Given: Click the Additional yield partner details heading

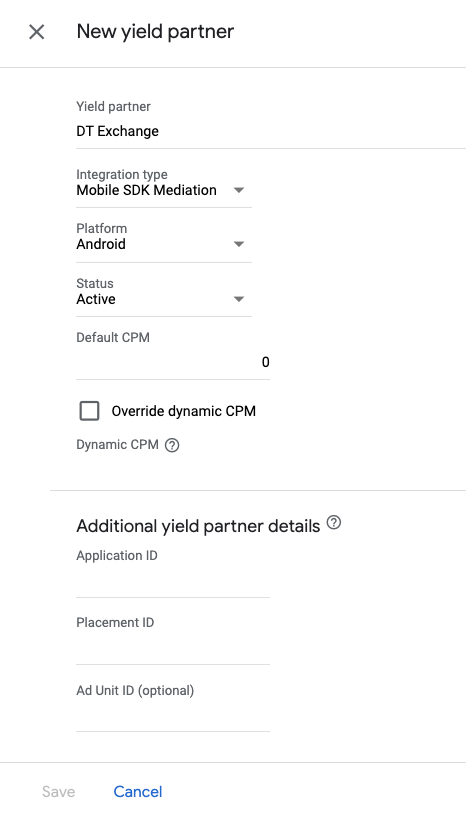Looking at the screenshot, I should point(198,526).
